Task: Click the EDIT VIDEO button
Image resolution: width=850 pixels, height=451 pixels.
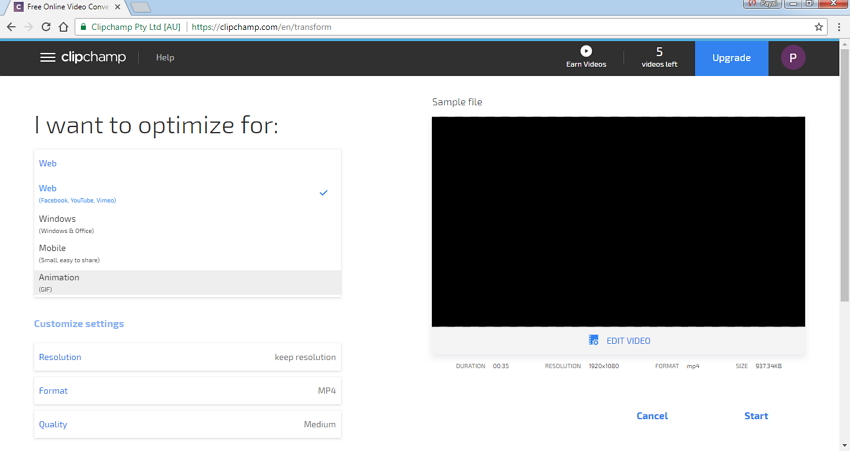Action: coord(619,340)
